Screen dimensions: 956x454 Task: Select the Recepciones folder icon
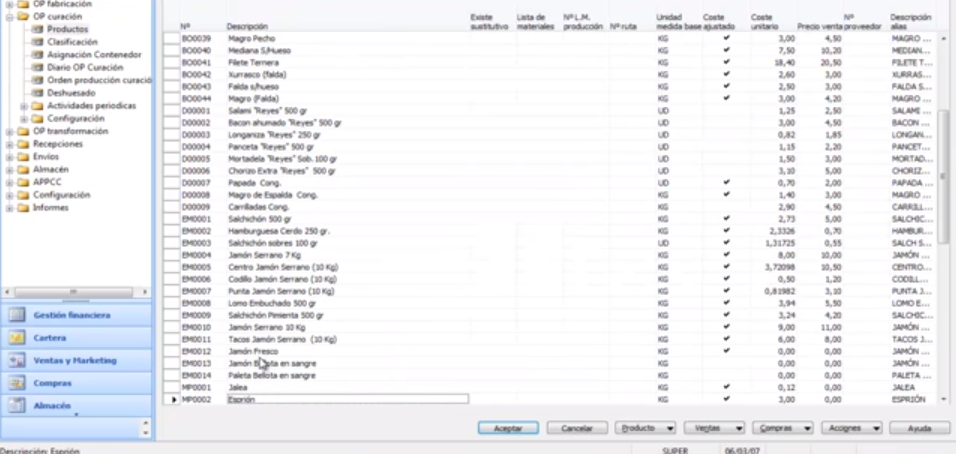tap(23, 144)
